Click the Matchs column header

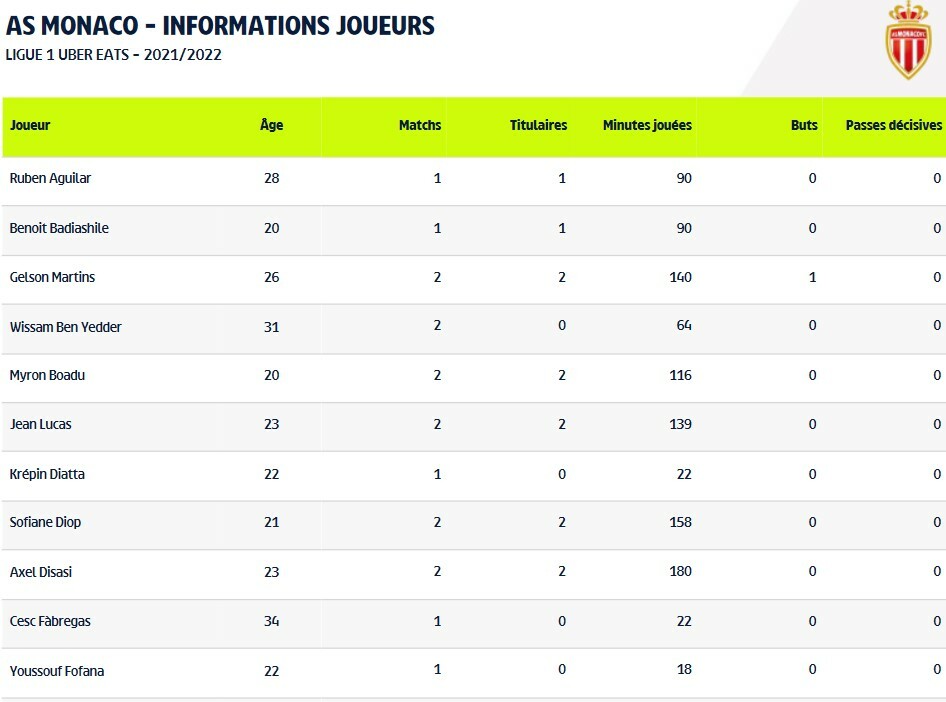point(419,126)
